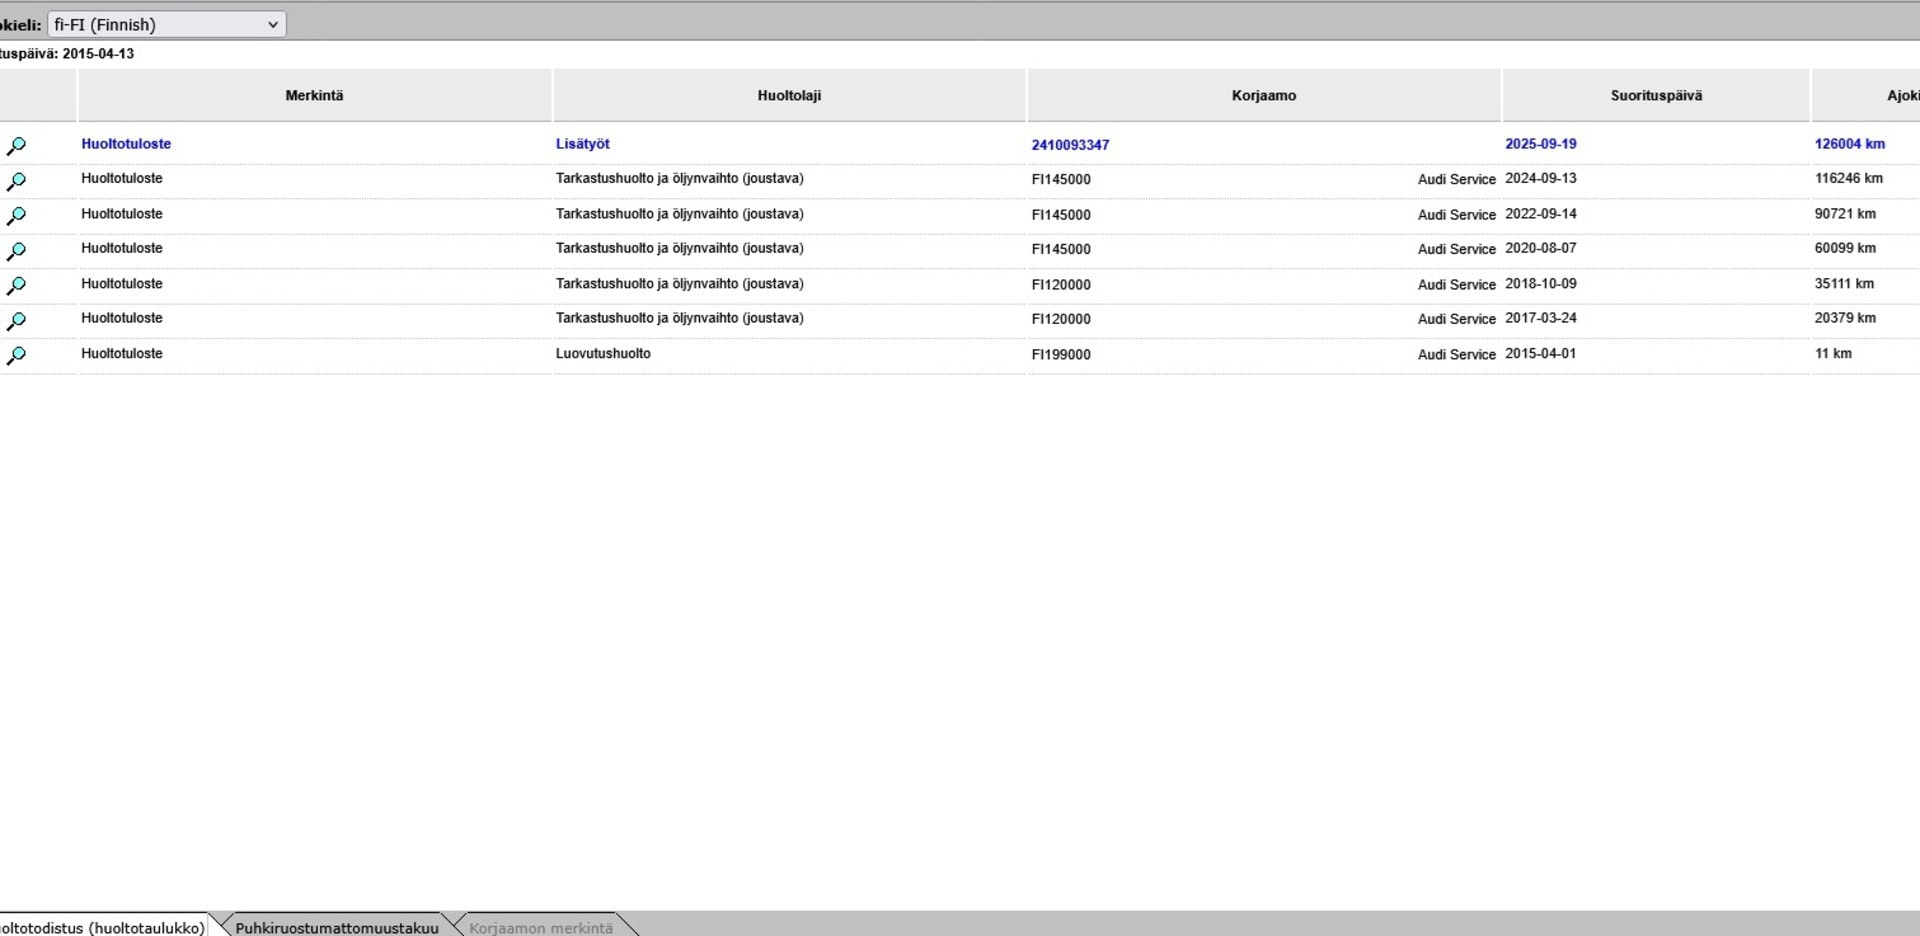Click the 126004 km mileage value

1849,144
